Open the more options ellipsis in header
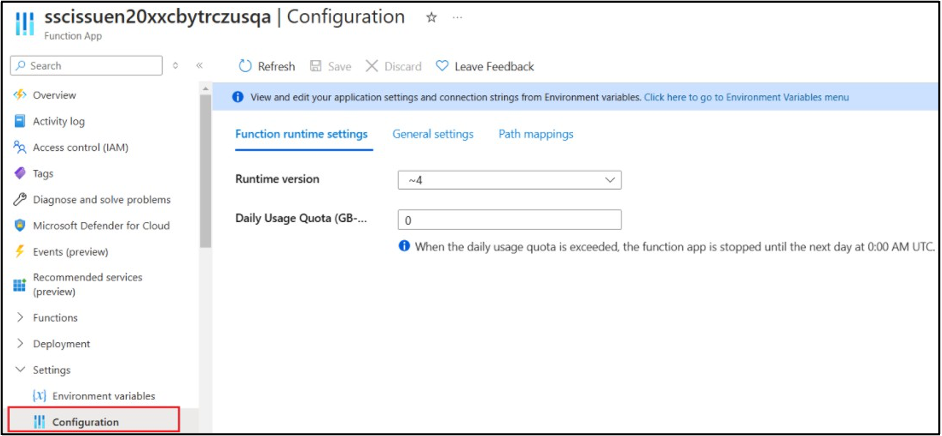 [x=458, y=18]
